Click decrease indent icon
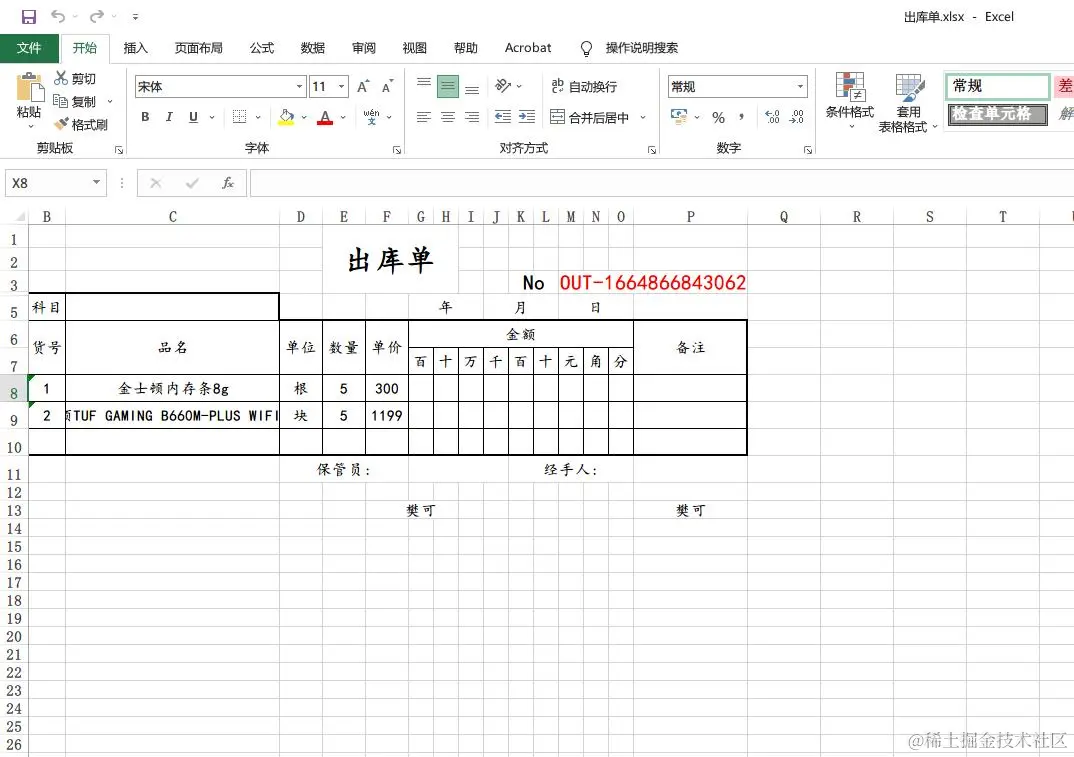This screenshot has width=1074, height=757. (x=503, y=117)
